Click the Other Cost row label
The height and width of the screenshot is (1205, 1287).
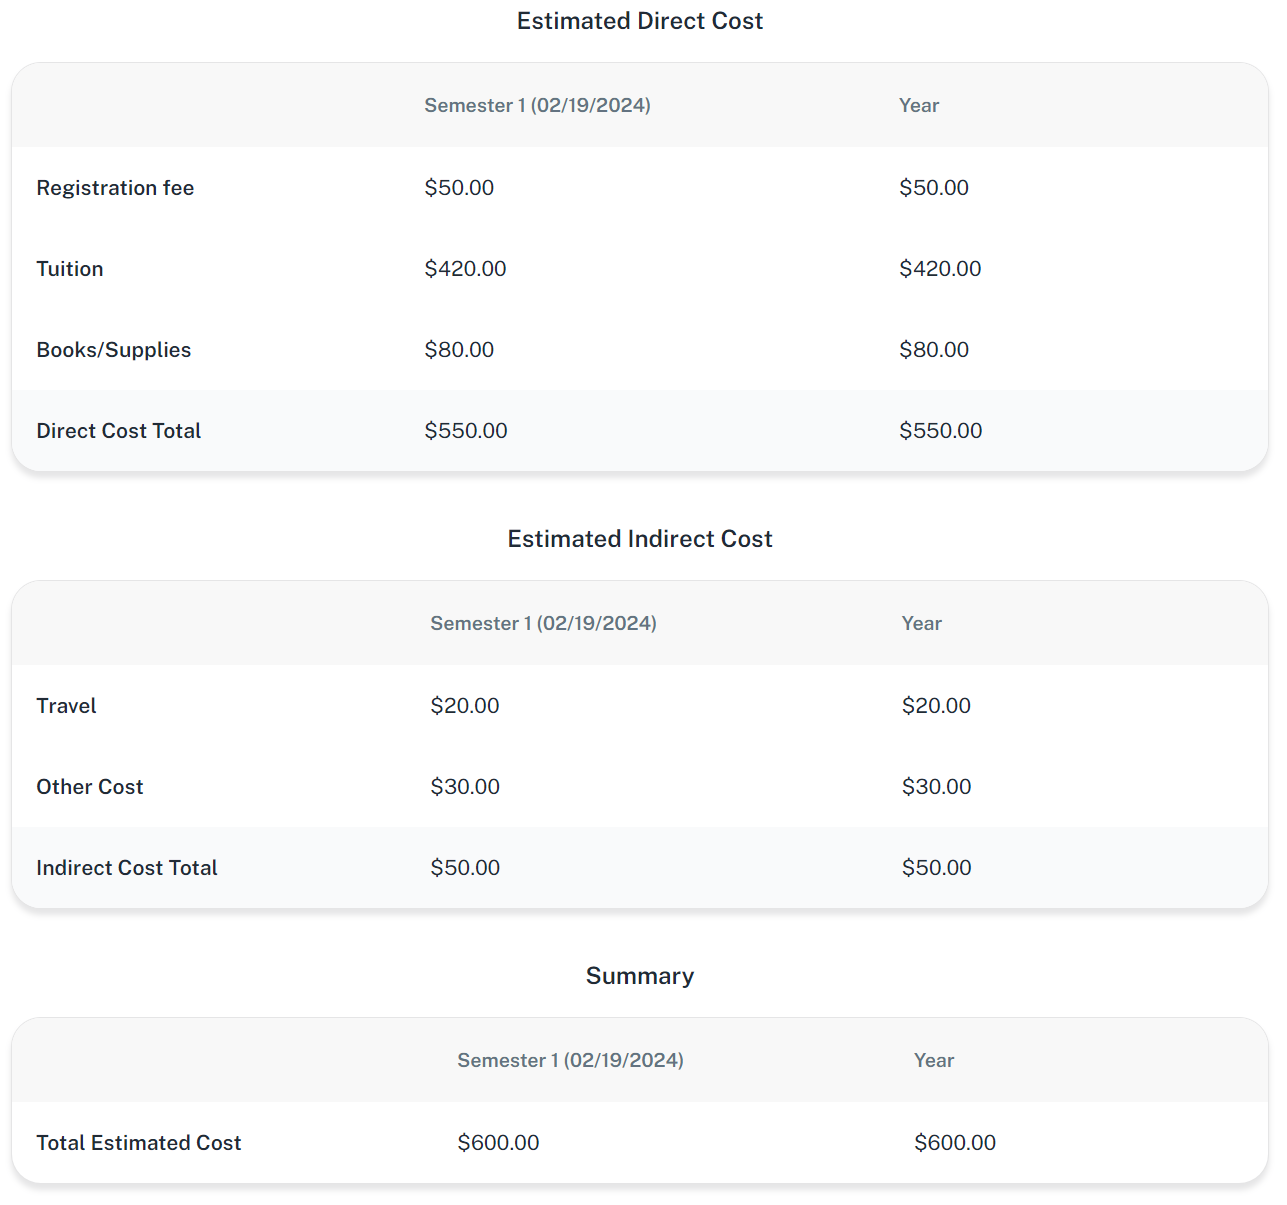click(90, 787)
